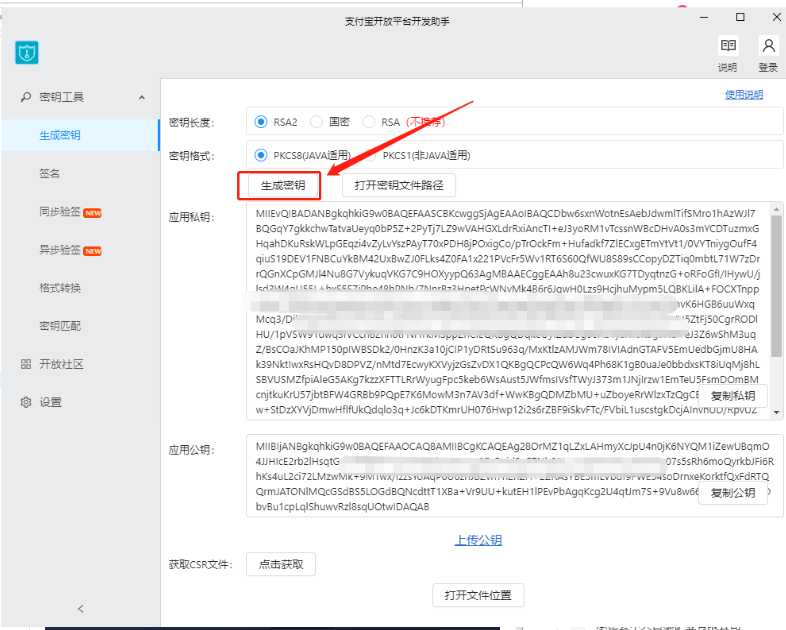Maximize the 开发助手 window
786x630 pixels.
740,17
